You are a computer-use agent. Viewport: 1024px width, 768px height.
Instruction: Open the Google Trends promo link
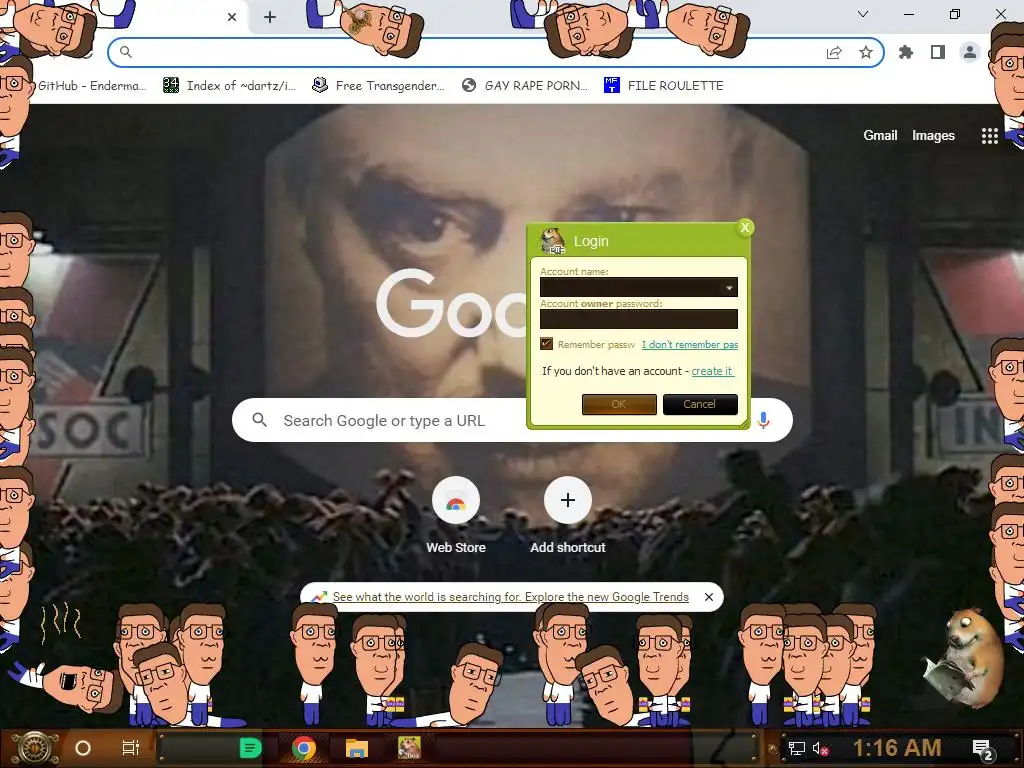pos(510,597)
